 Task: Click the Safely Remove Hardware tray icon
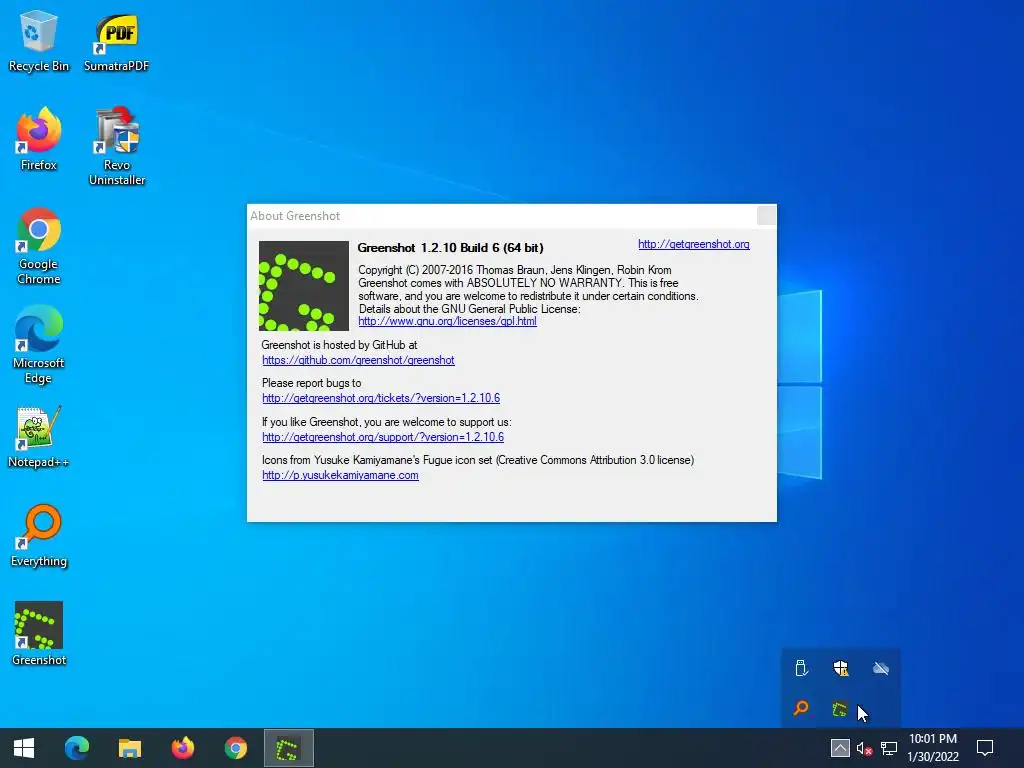[x=801, y=668]
